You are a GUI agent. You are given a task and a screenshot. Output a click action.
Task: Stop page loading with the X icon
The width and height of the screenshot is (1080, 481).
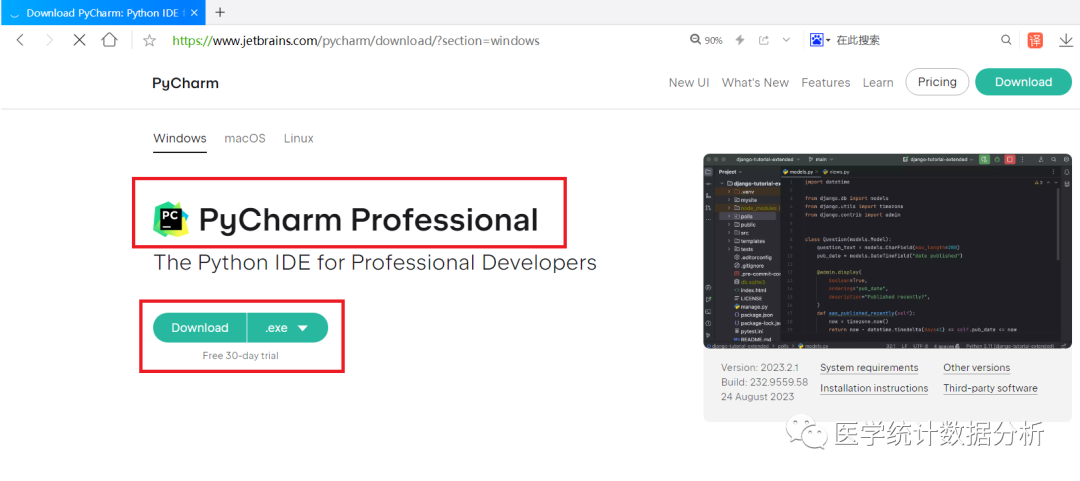79,41
